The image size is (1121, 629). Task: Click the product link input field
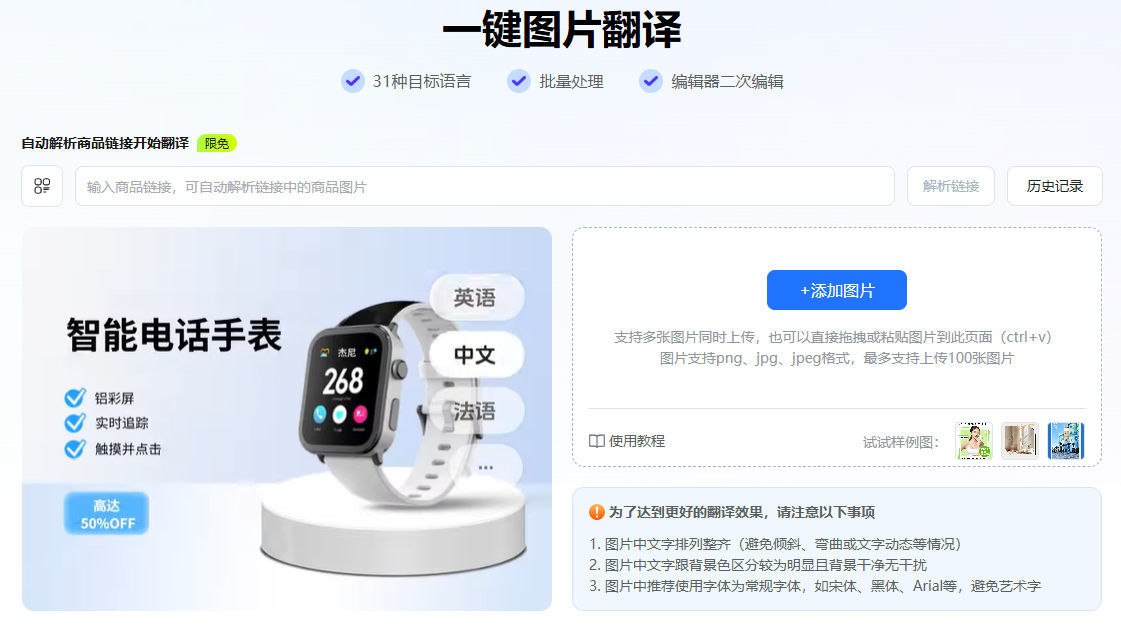coord(485,187)
